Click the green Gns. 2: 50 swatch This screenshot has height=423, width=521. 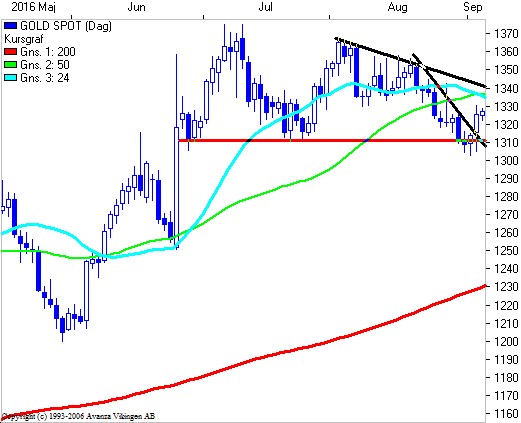(x=10, y=65)
